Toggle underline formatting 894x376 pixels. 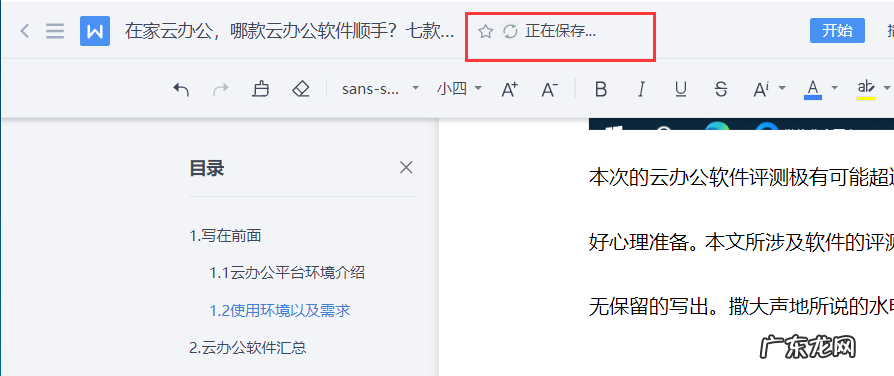[x=680, y=89]
